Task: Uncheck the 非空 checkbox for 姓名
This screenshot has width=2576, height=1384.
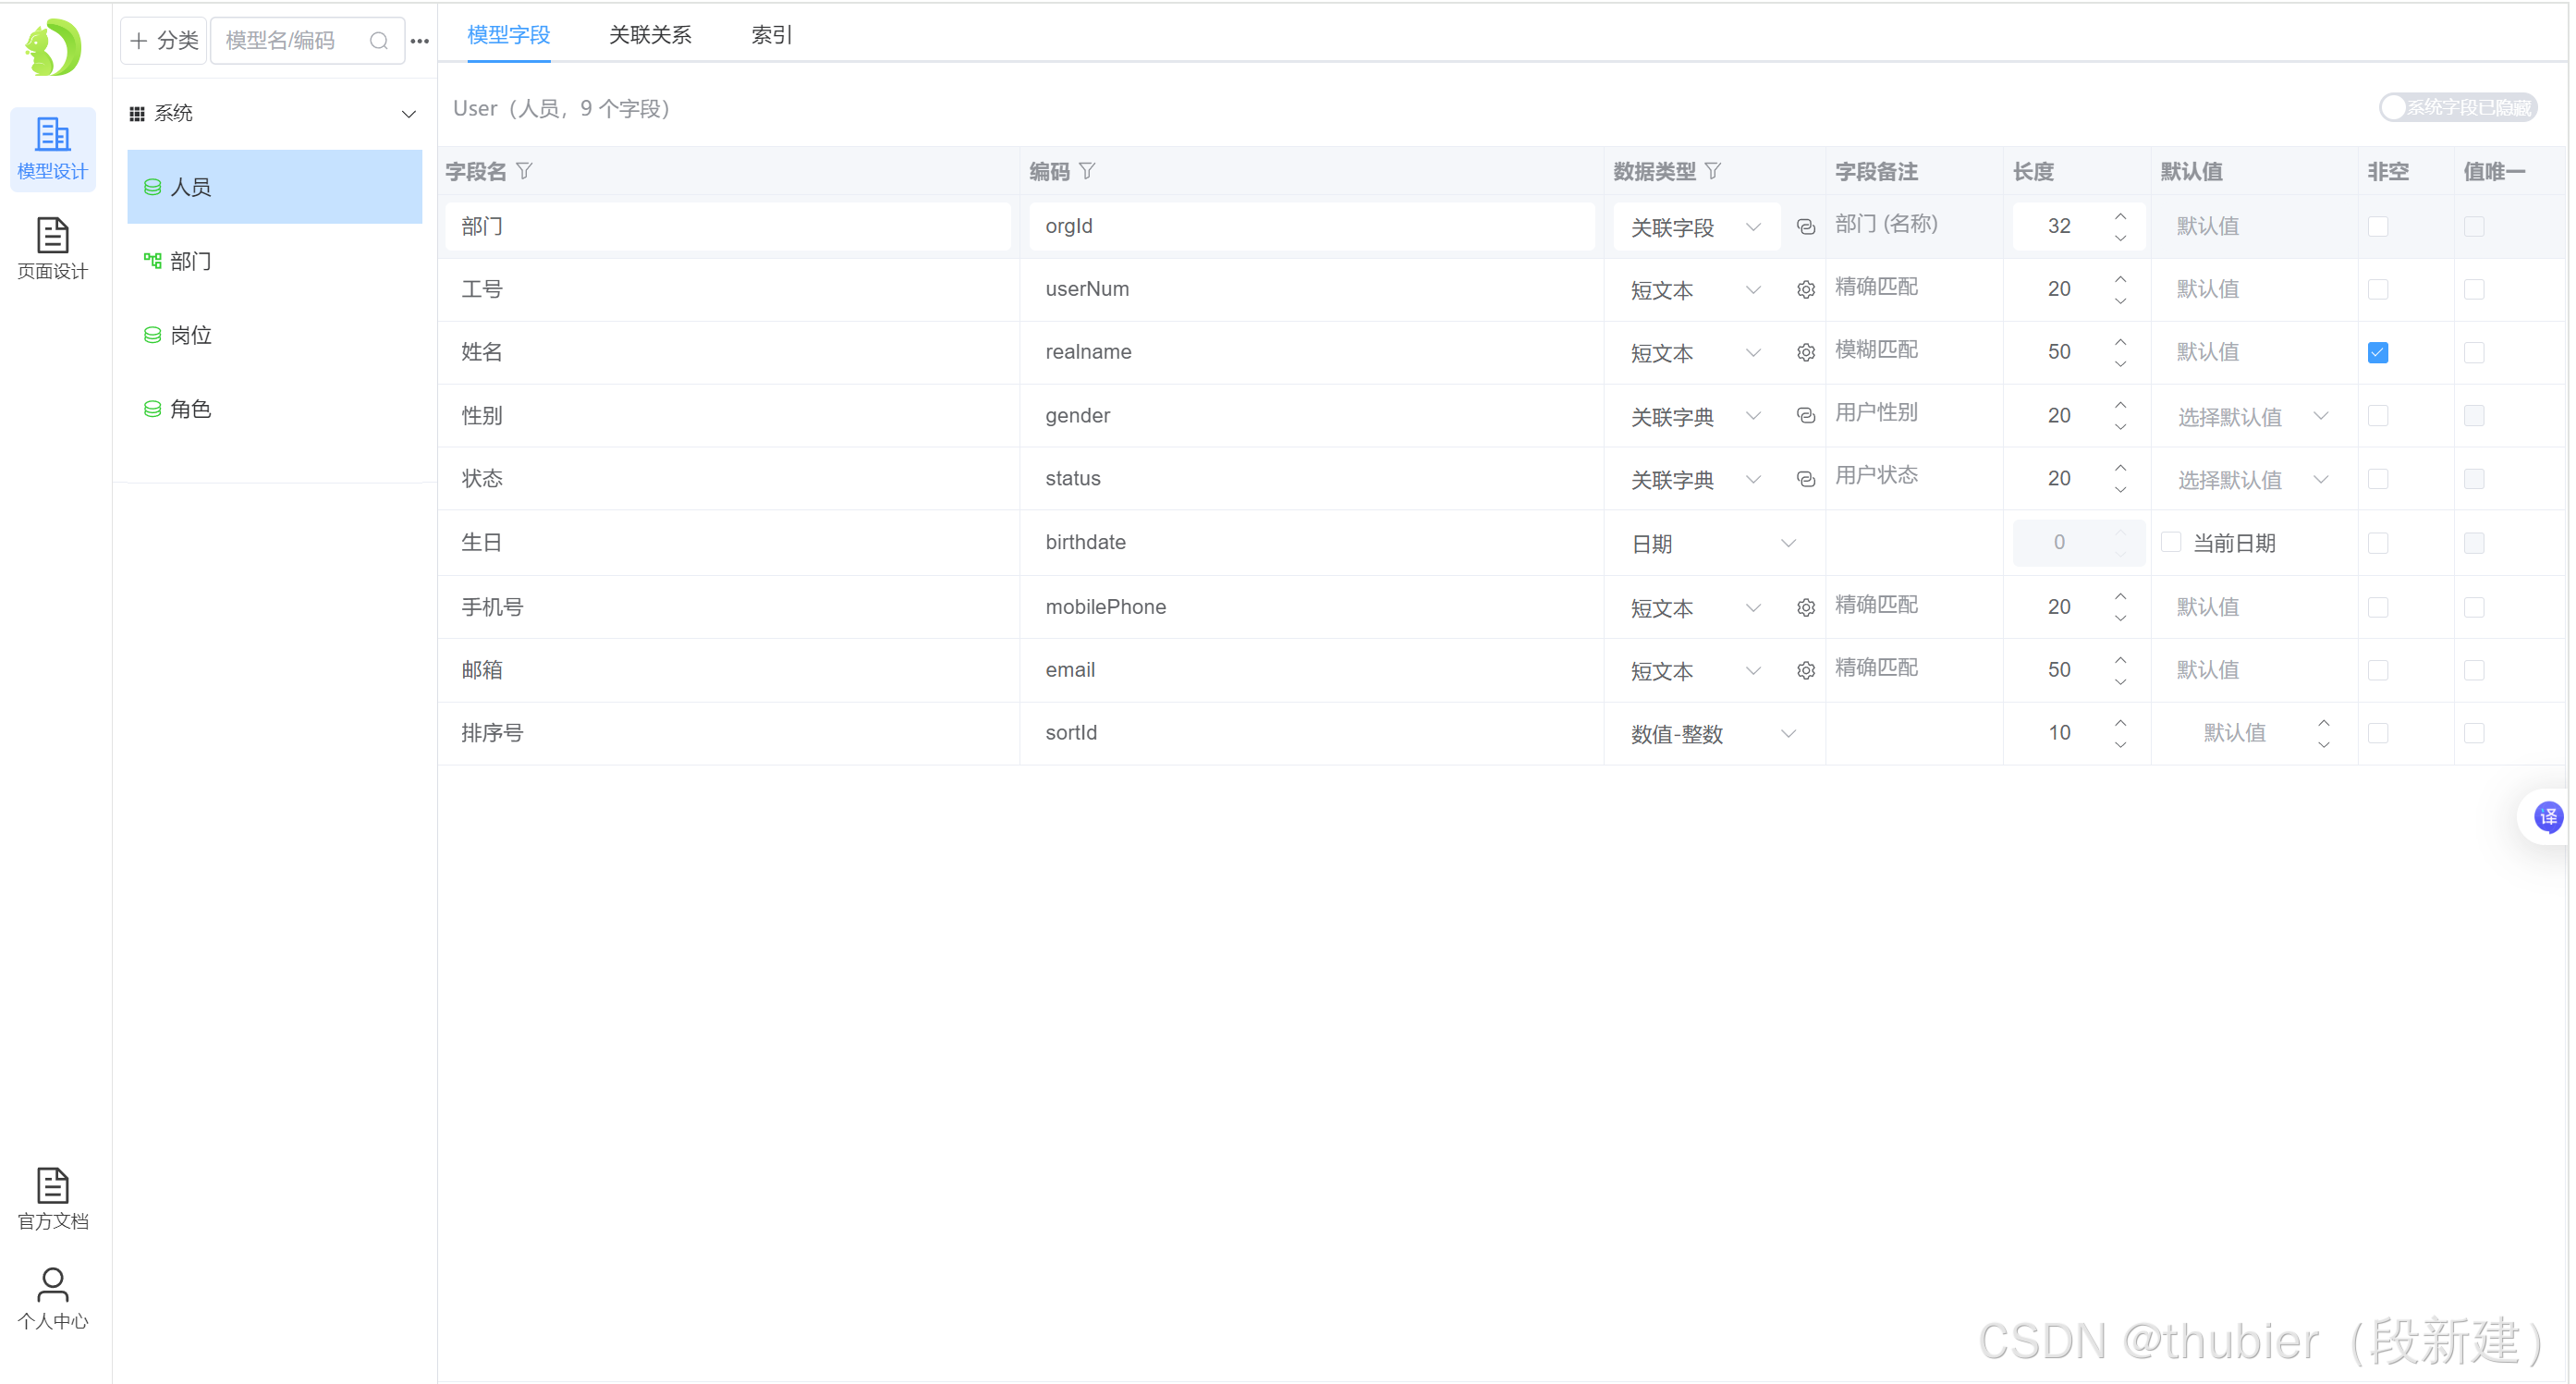Action: click(2378, 353)
